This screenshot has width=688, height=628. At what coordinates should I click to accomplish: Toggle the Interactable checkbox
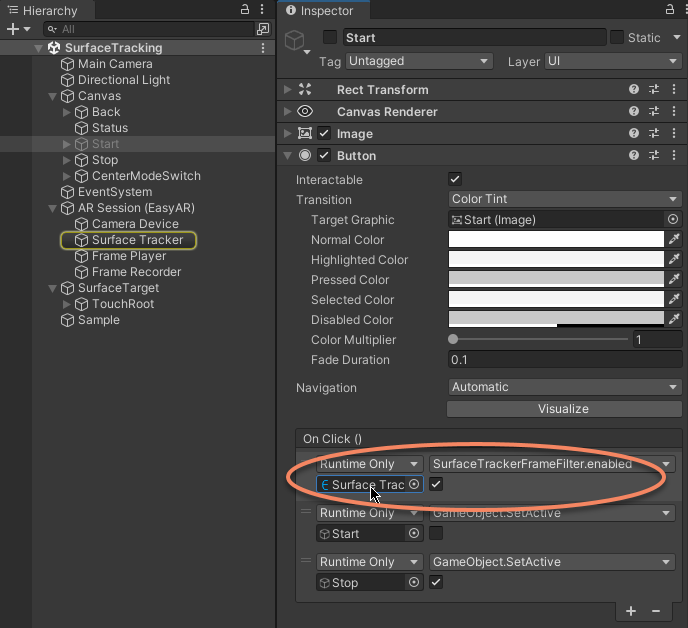tap(455, 180)
